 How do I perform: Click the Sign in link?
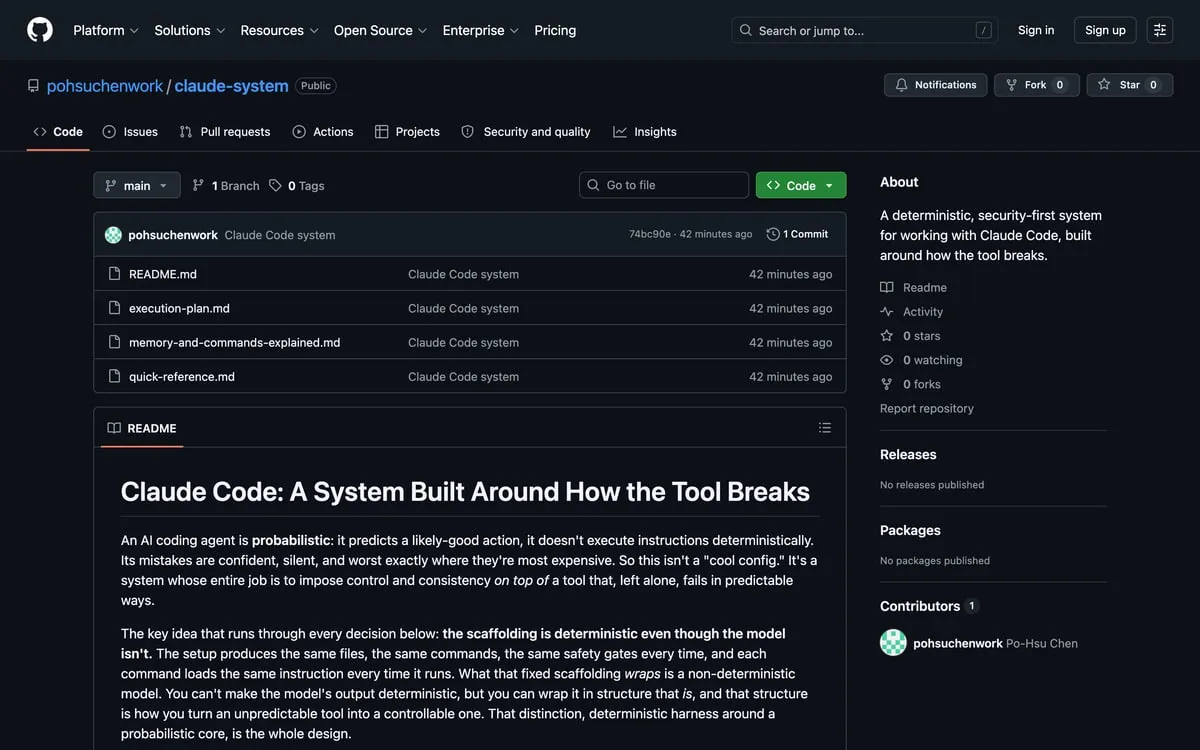point(1036,30)
